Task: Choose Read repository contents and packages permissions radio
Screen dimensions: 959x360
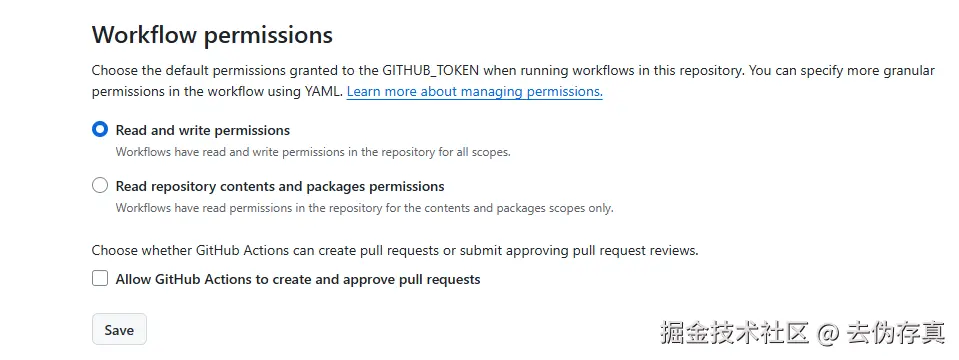Action: coord(100,185)
